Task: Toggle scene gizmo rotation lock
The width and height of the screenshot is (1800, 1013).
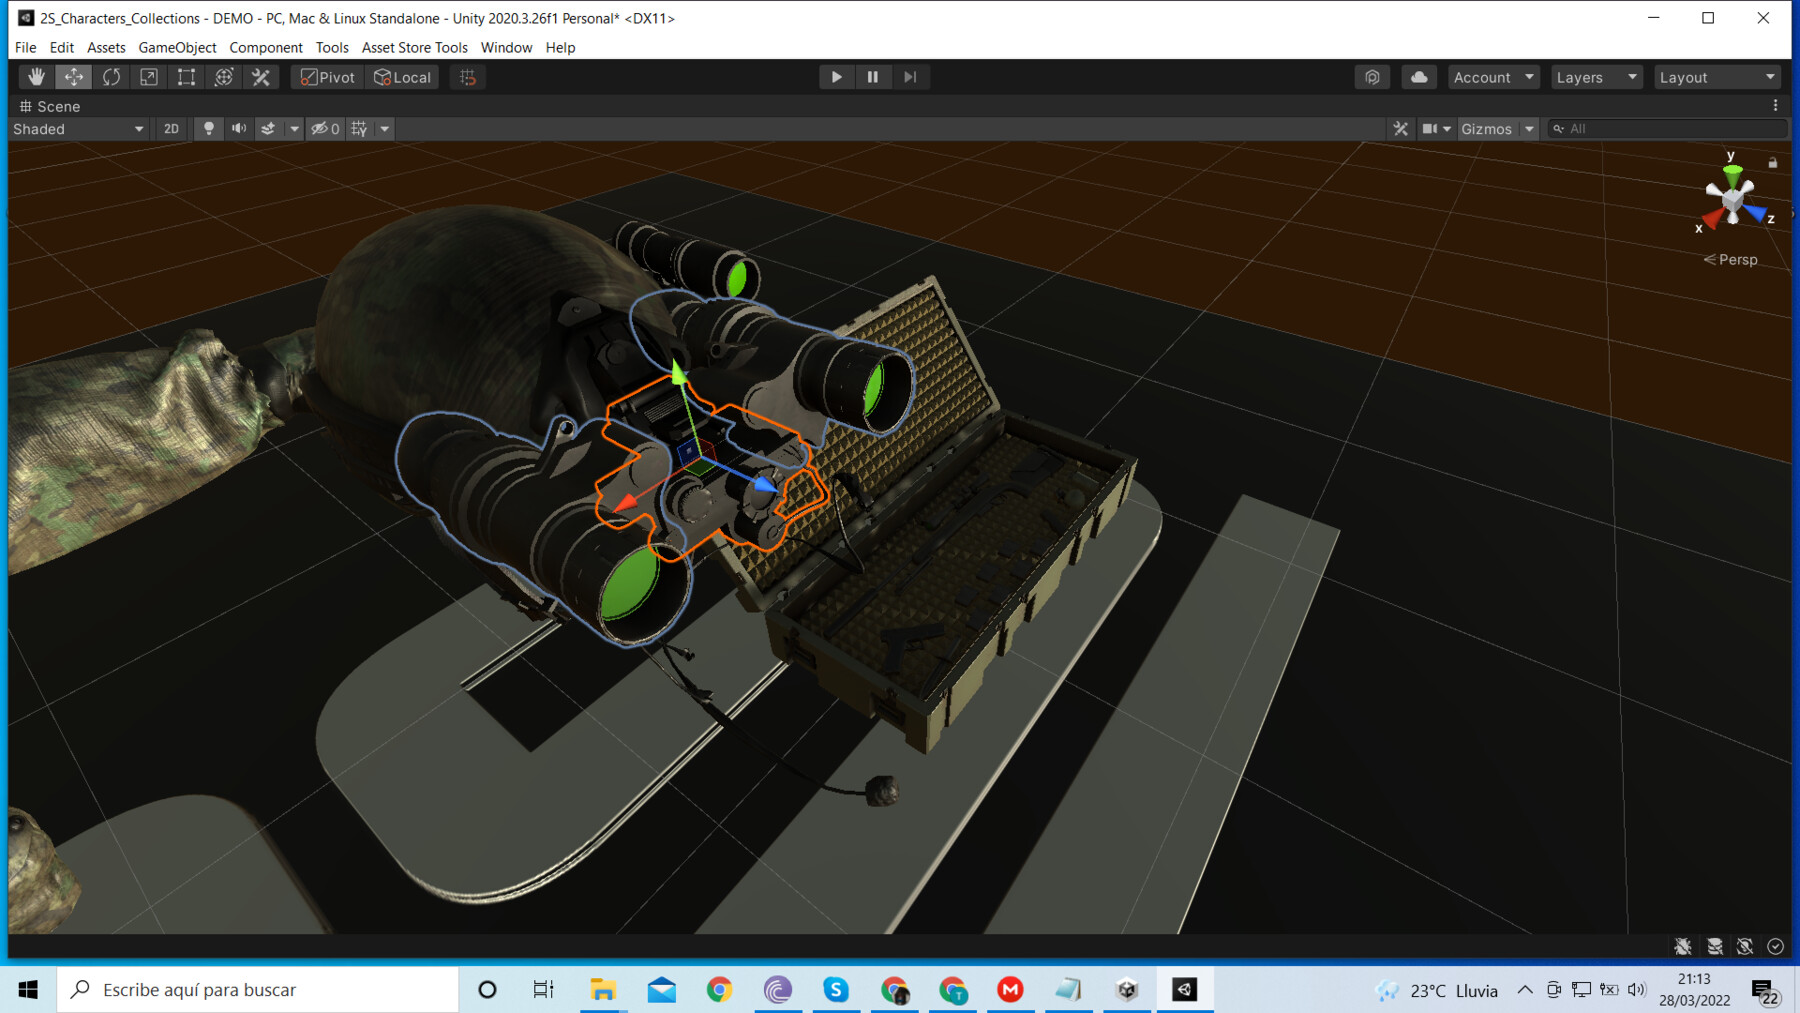Action: click(x=1773, y=162)
